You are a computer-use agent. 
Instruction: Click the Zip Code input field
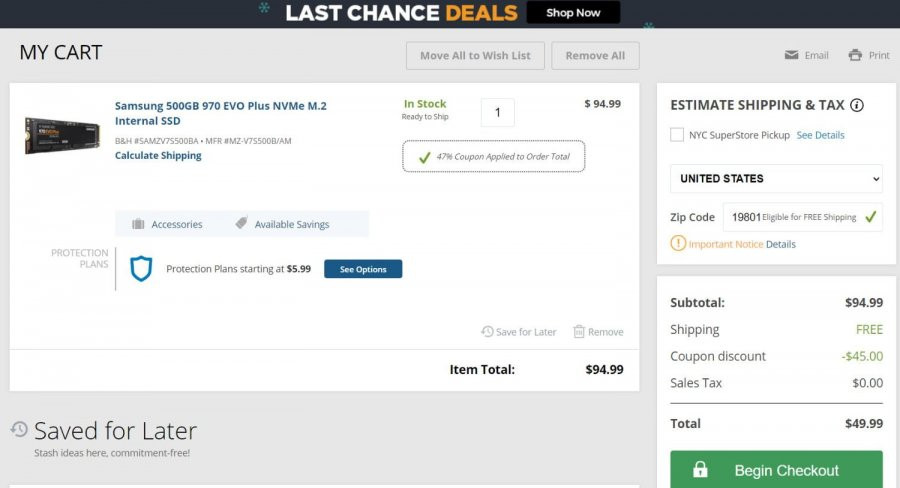tap(802, 217)
